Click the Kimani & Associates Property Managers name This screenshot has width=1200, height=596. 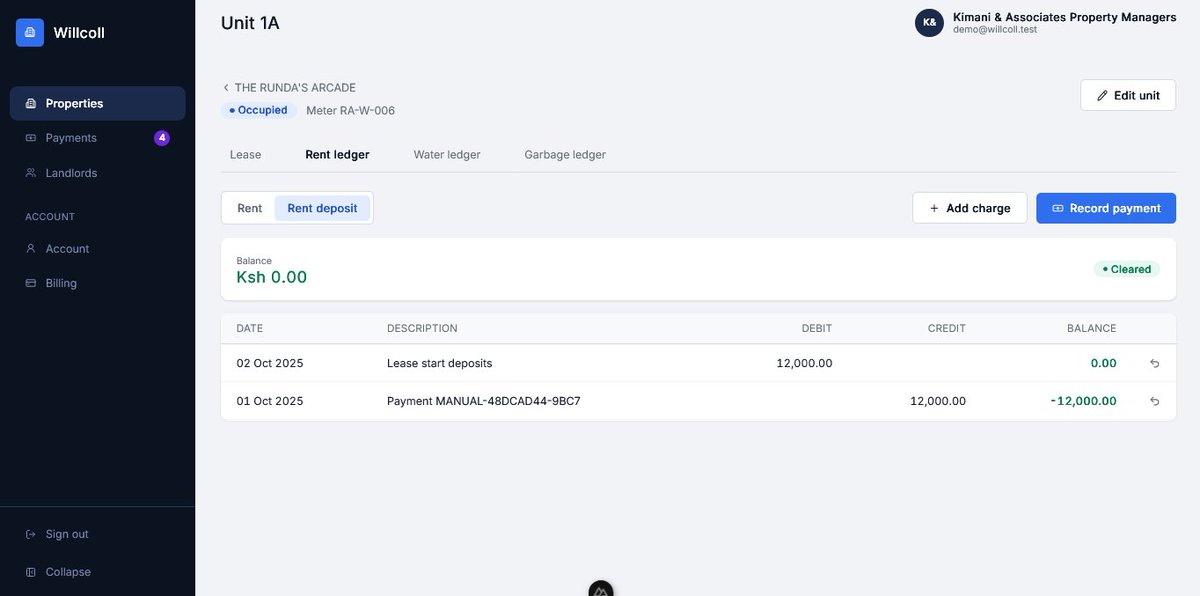[x=1065, y=17]
